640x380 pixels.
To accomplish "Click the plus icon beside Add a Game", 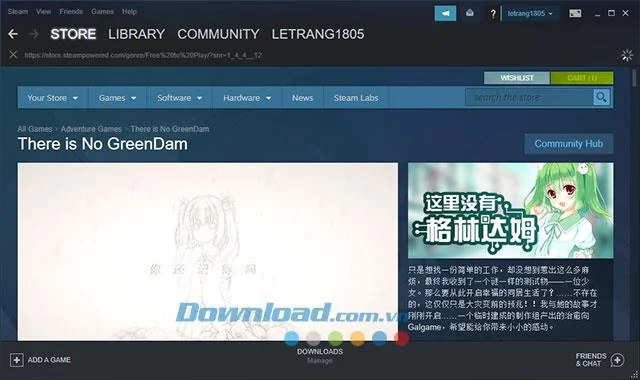I will (x=16, y=360).
